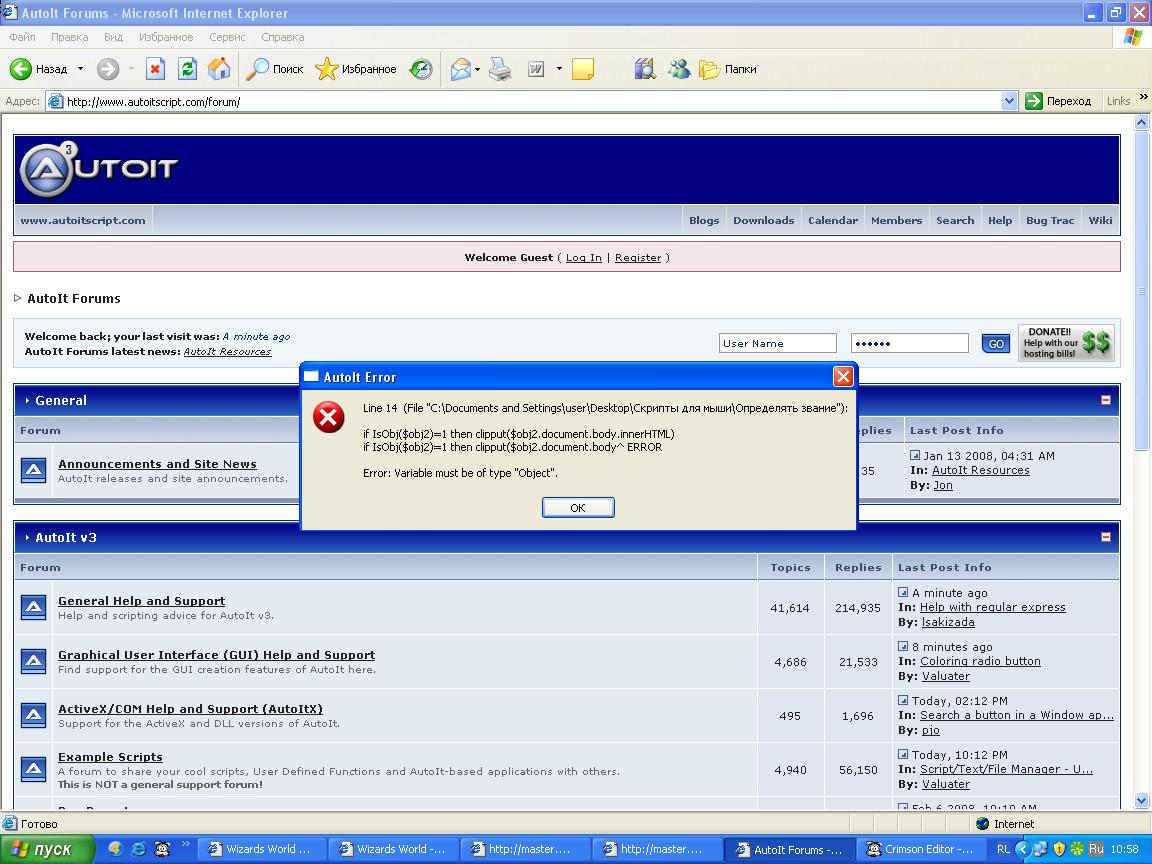The width and height of the screenshot is (1152, 864).
Task: Show folders pane via Папки icon
Action: pyautogui.click(x=711, y=68)
